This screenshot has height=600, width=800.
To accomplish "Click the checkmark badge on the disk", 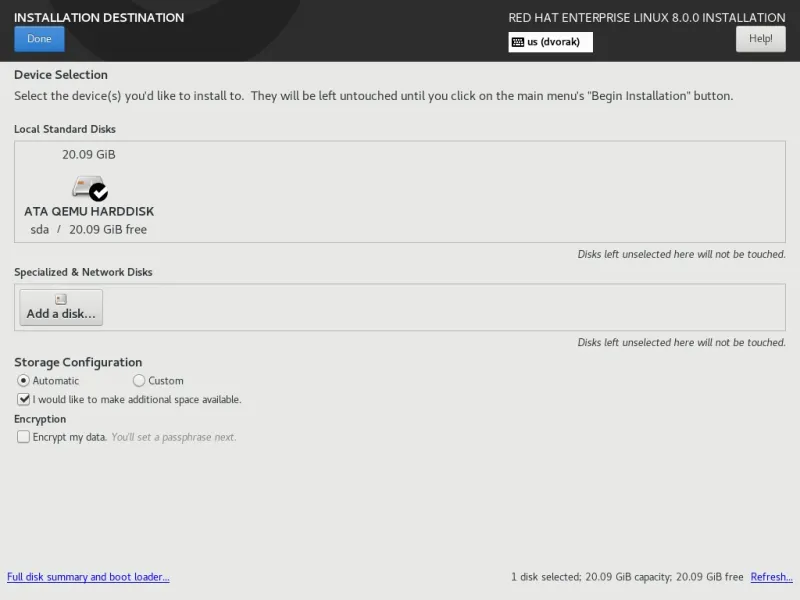I will (98, 191).
